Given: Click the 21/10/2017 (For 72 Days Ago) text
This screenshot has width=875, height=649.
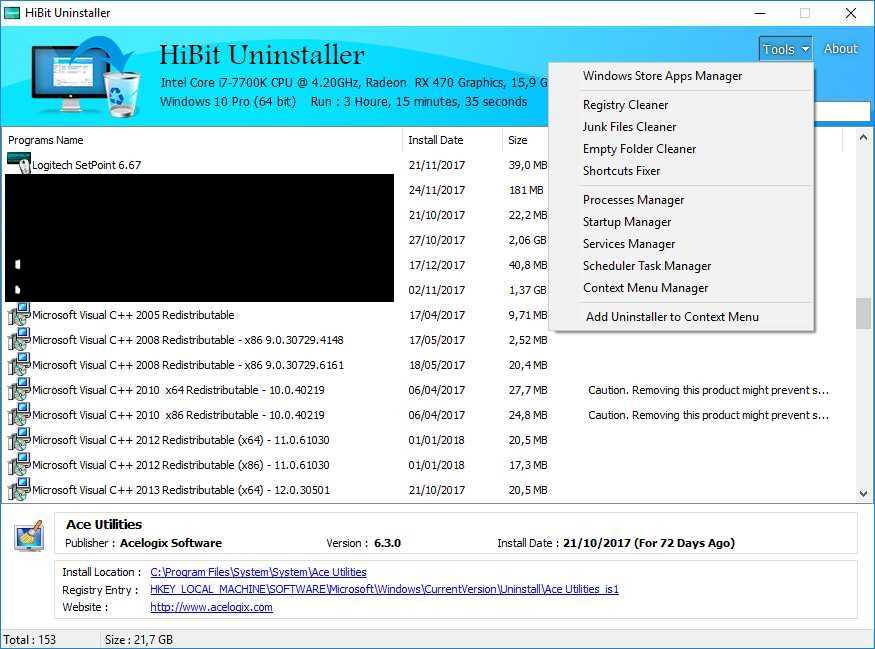Looking at the screenshot, I should coord(649,543).
